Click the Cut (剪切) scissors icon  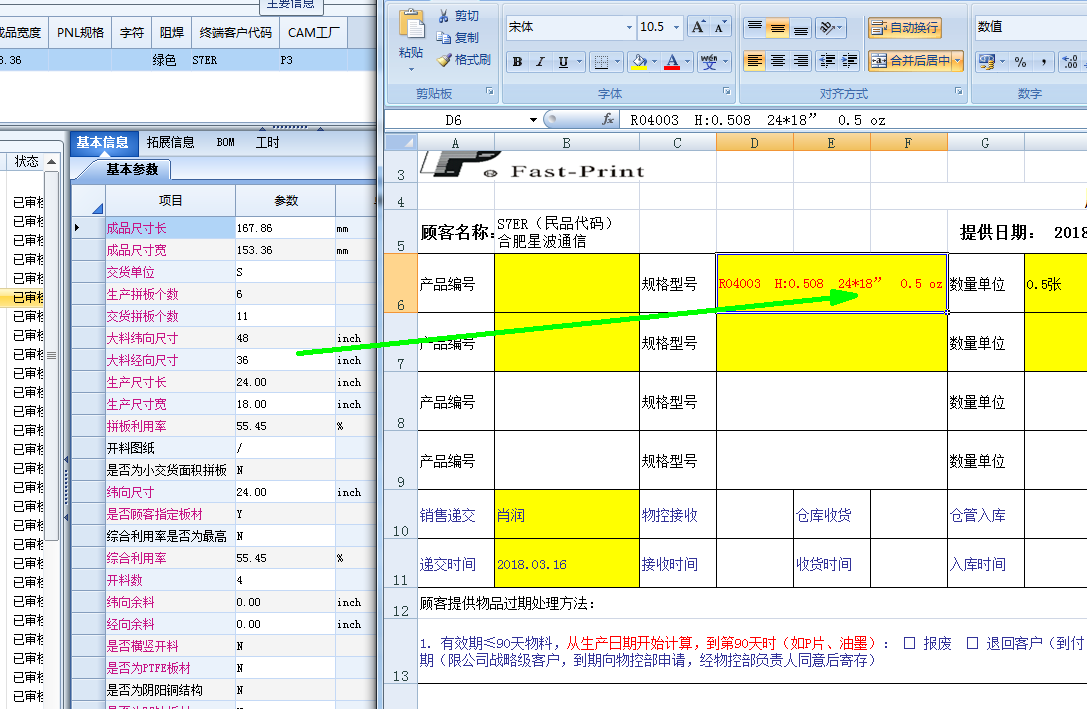pos(444,15)
